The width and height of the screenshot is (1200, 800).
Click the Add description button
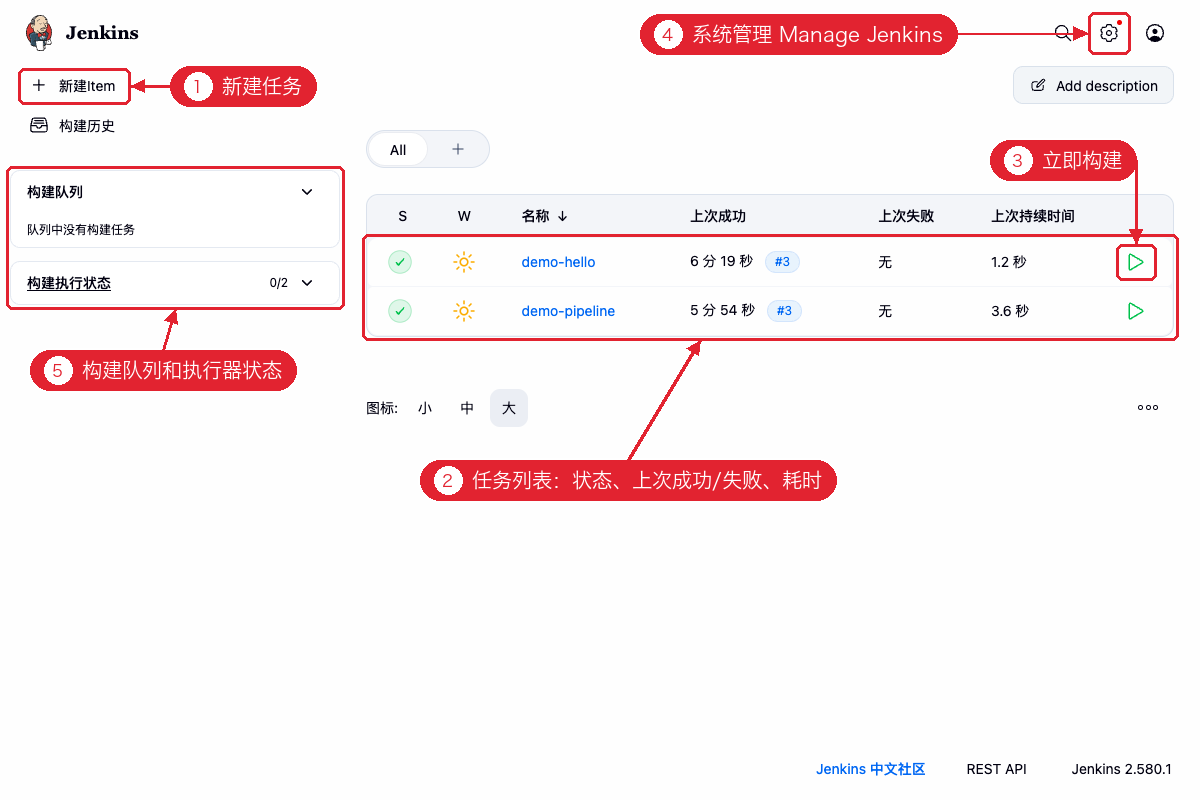coord(1093,86)
